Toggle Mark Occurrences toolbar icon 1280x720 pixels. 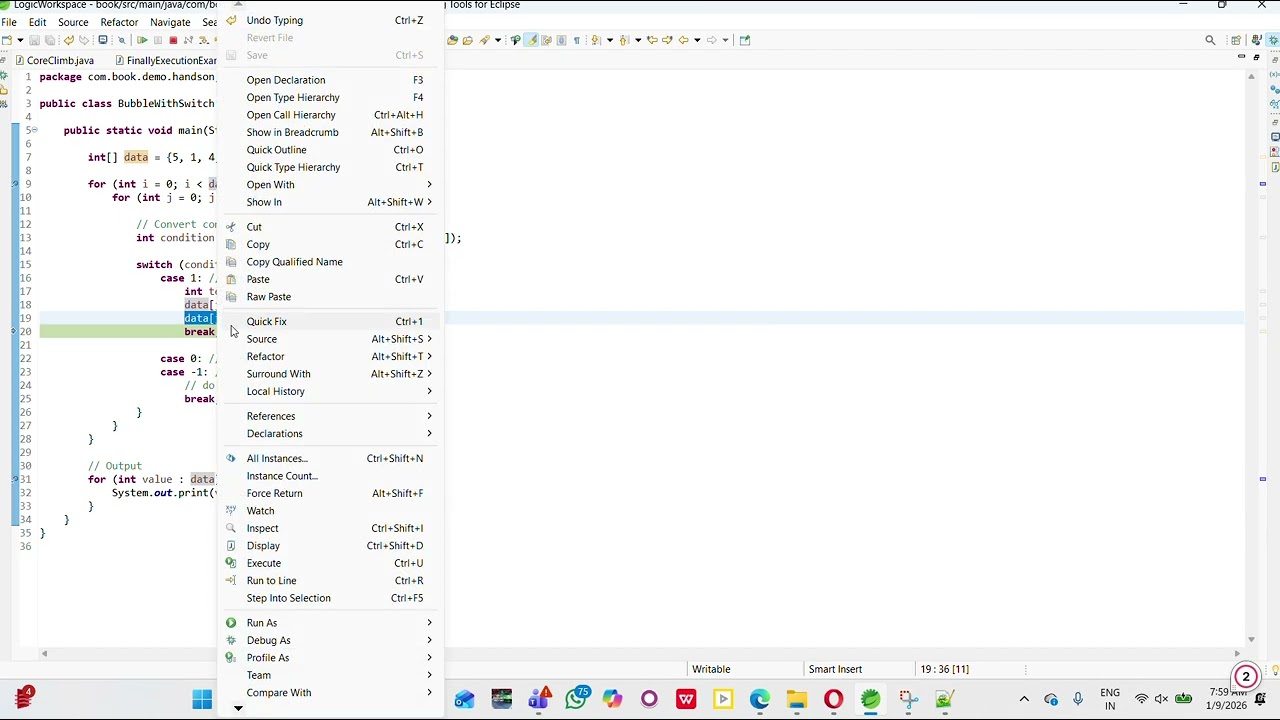(531, 40)
